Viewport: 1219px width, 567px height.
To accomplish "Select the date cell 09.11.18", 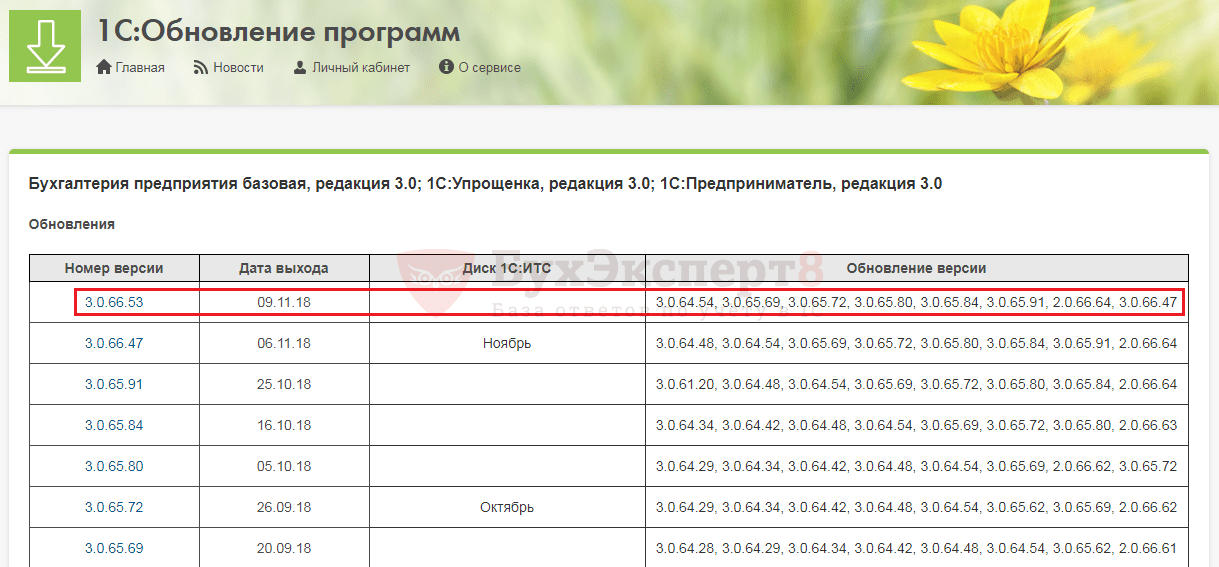I will [284, 302].
